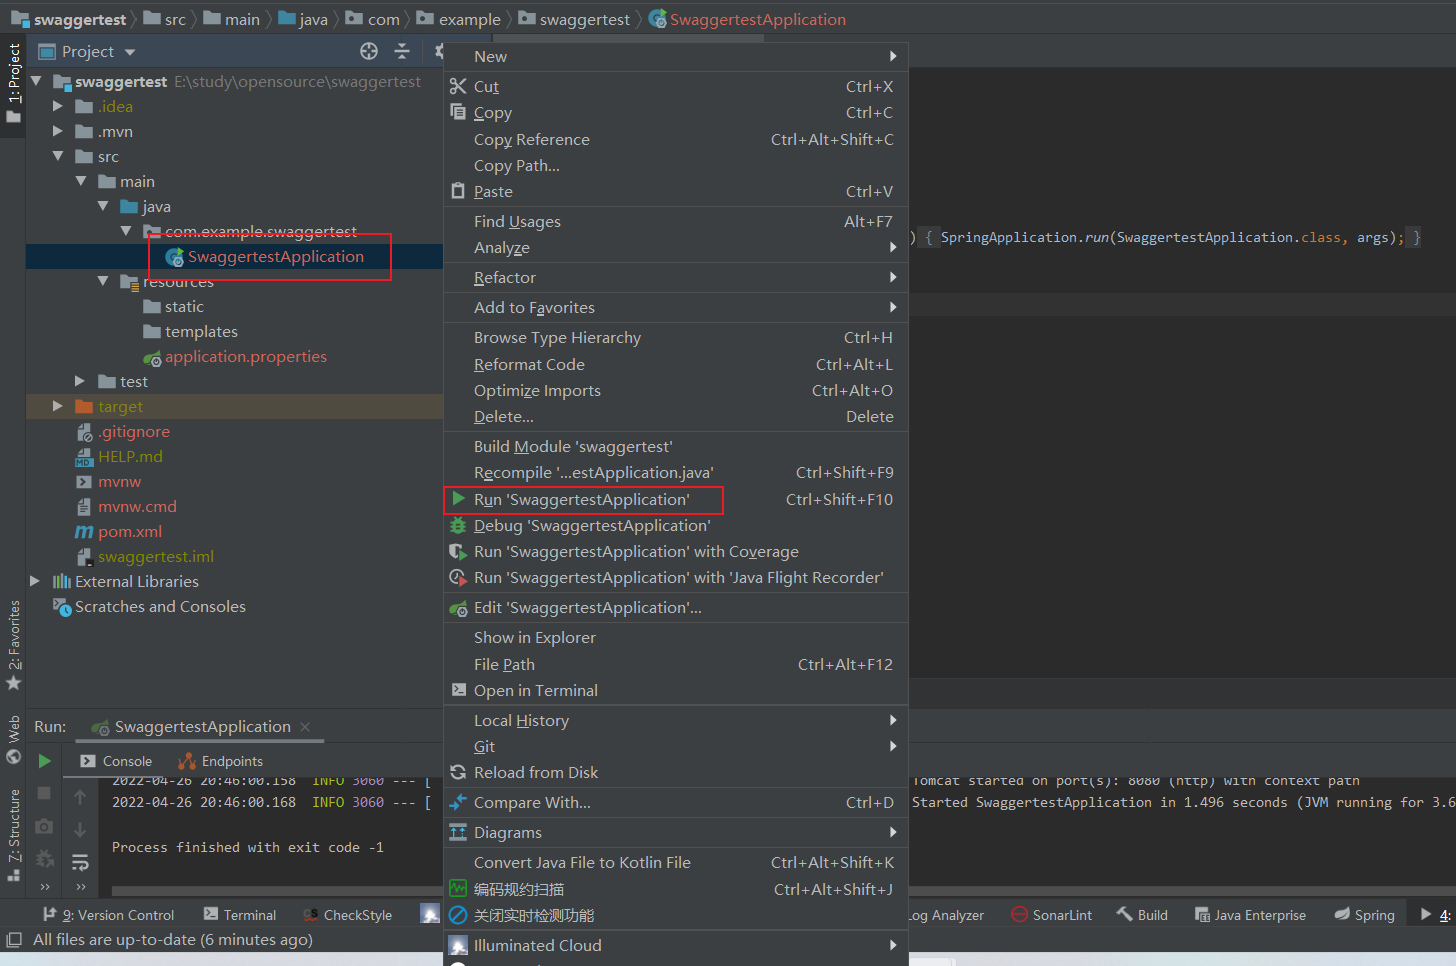
Task: Click the application.properties Spring leaf icon
Action: tap(152, 357)
